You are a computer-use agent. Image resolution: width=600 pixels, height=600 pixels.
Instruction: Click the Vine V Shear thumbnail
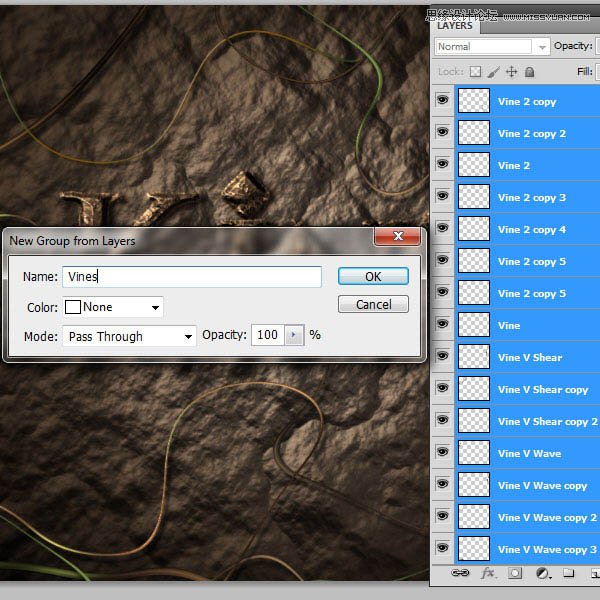tap(474, 357)
